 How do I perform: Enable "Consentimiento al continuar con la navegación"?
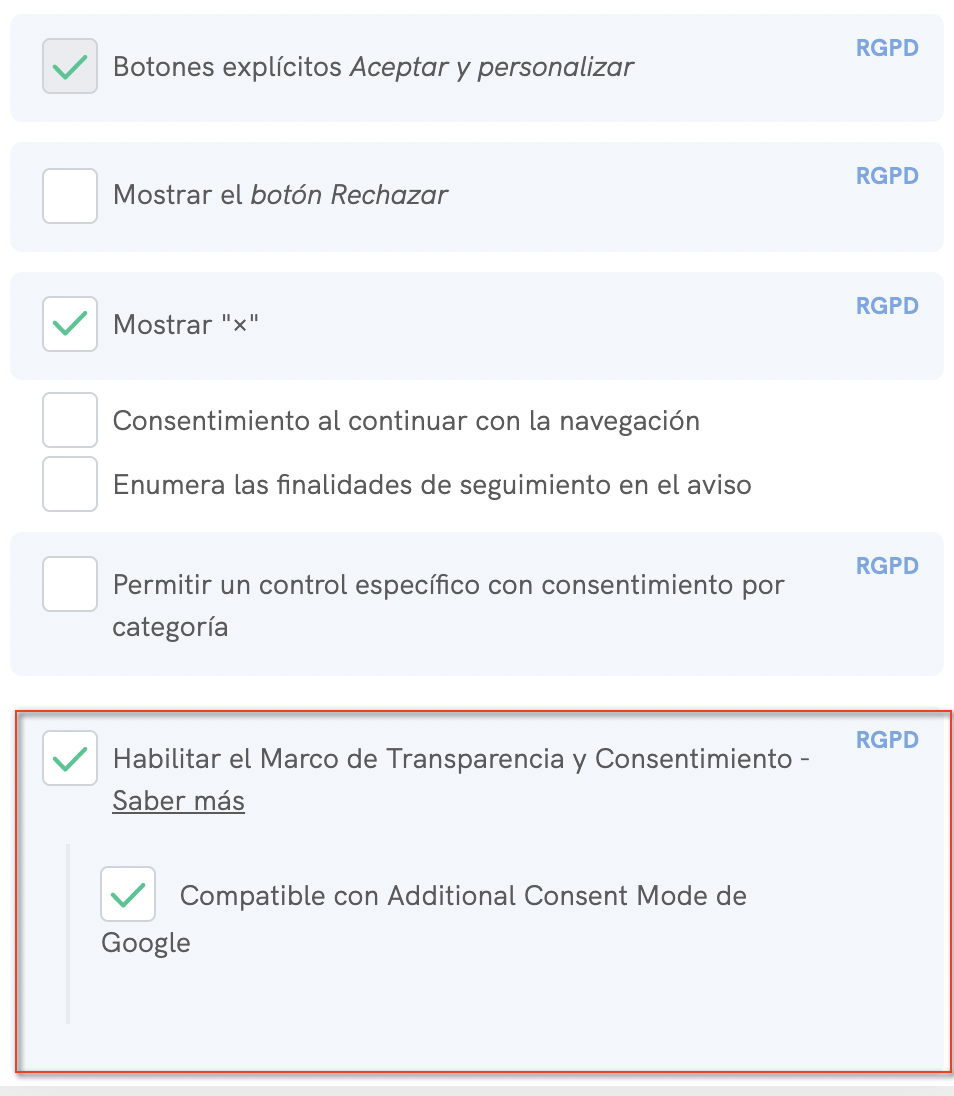pyautogui.click(x=69, y=420)
